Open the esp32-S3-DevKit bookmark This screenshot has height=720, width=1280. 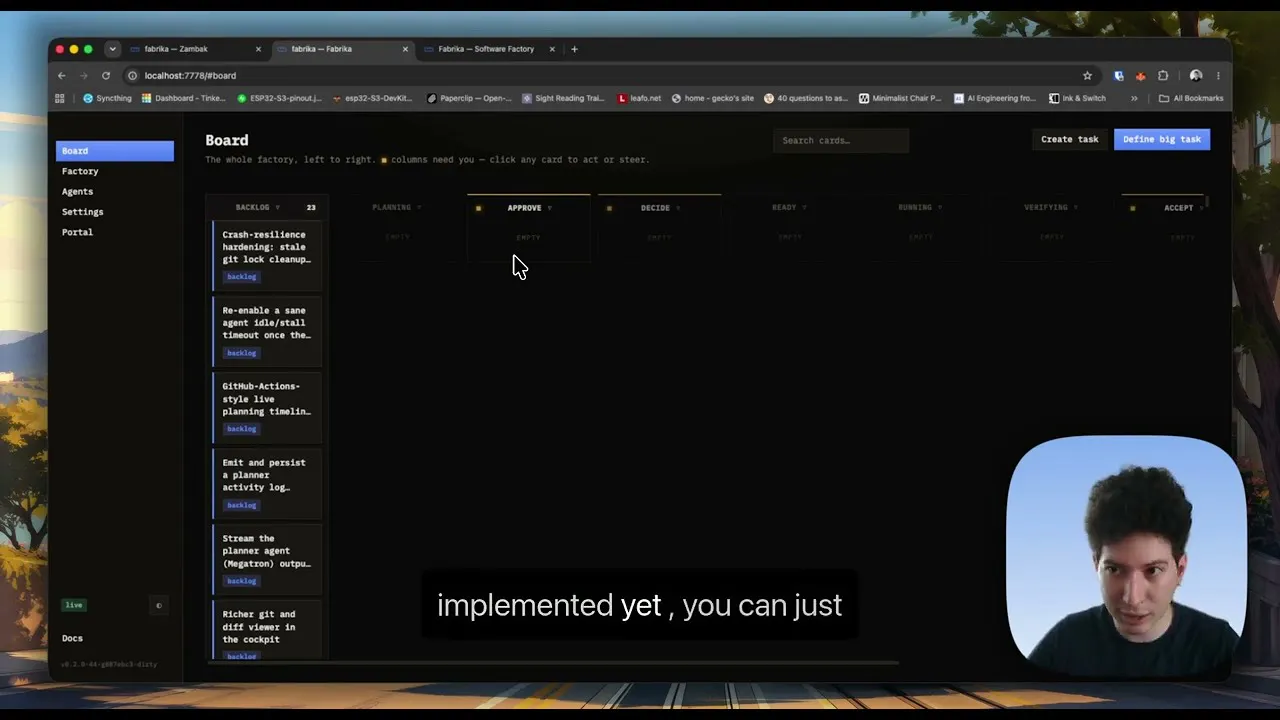pos(372,98)
